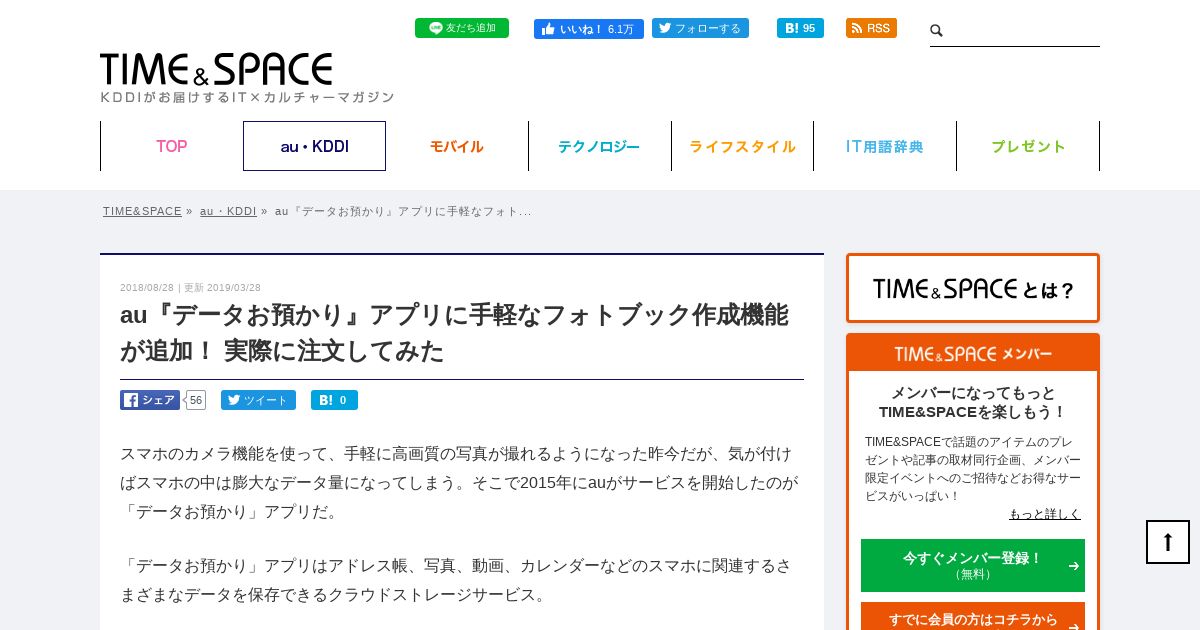This screenshot has height=630, width=1200.
Task: Click the TIME&SPACE breadcrumb link
Action: point(142,211)
